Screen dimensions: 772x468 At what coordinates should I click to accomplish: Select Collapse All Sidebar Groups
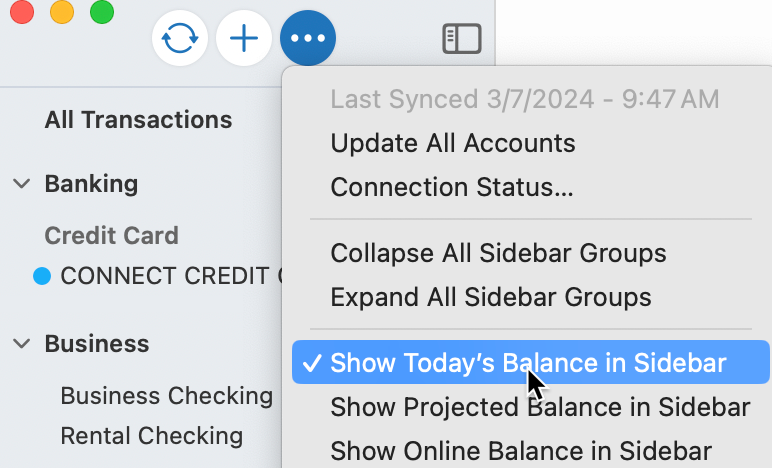click(x=498, y=253)
